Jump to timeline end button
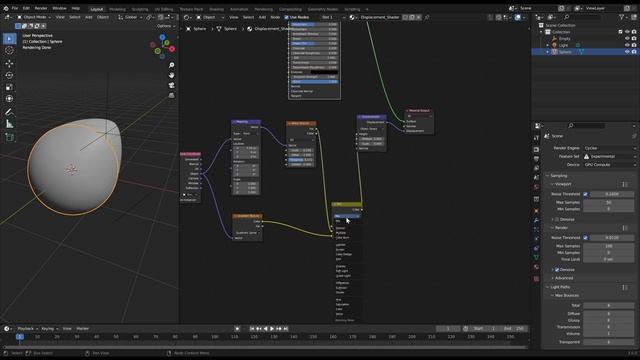Viewport: 640px width, 360px height. click(x=286, y=329)
